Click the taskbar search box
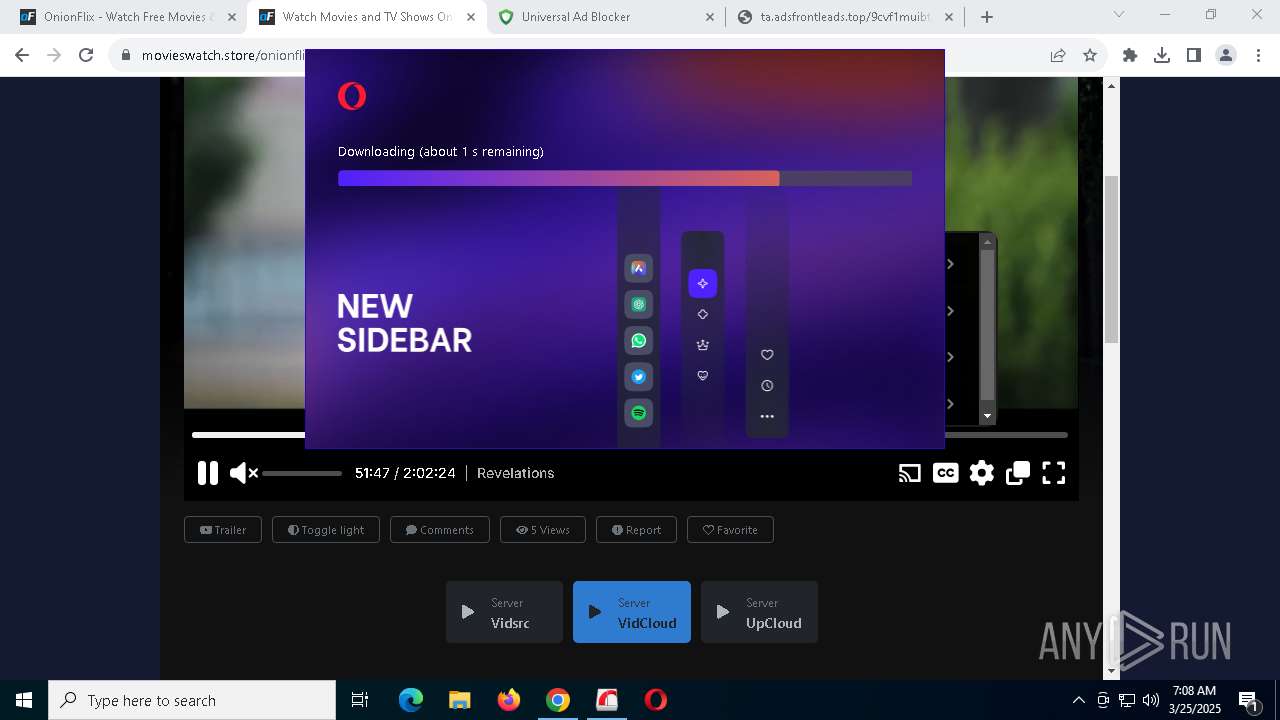This screenshot has width=1280, height=720. click(192, 700)
